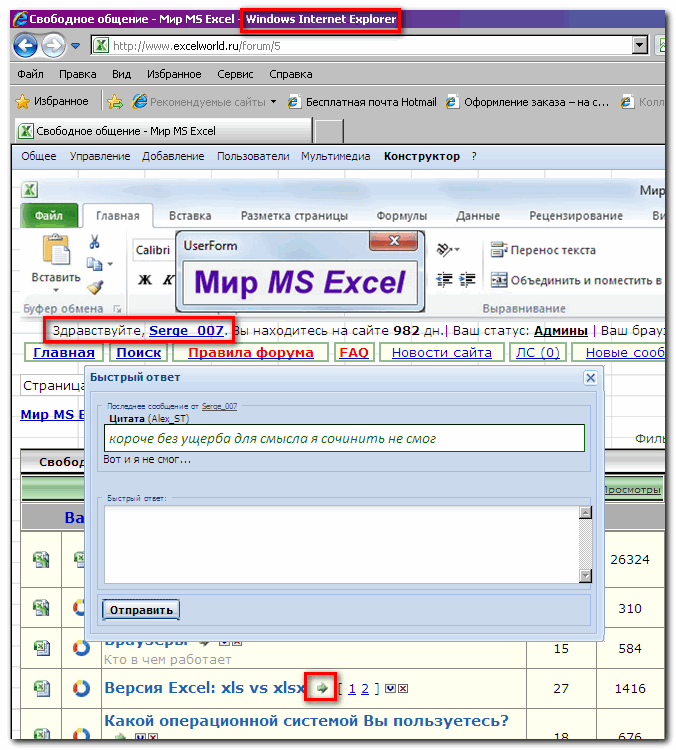Click the Объединить и поместить merge button
The height and width of the screenshot is (750, 676).
pyautogui.click(x=576, y=280)
